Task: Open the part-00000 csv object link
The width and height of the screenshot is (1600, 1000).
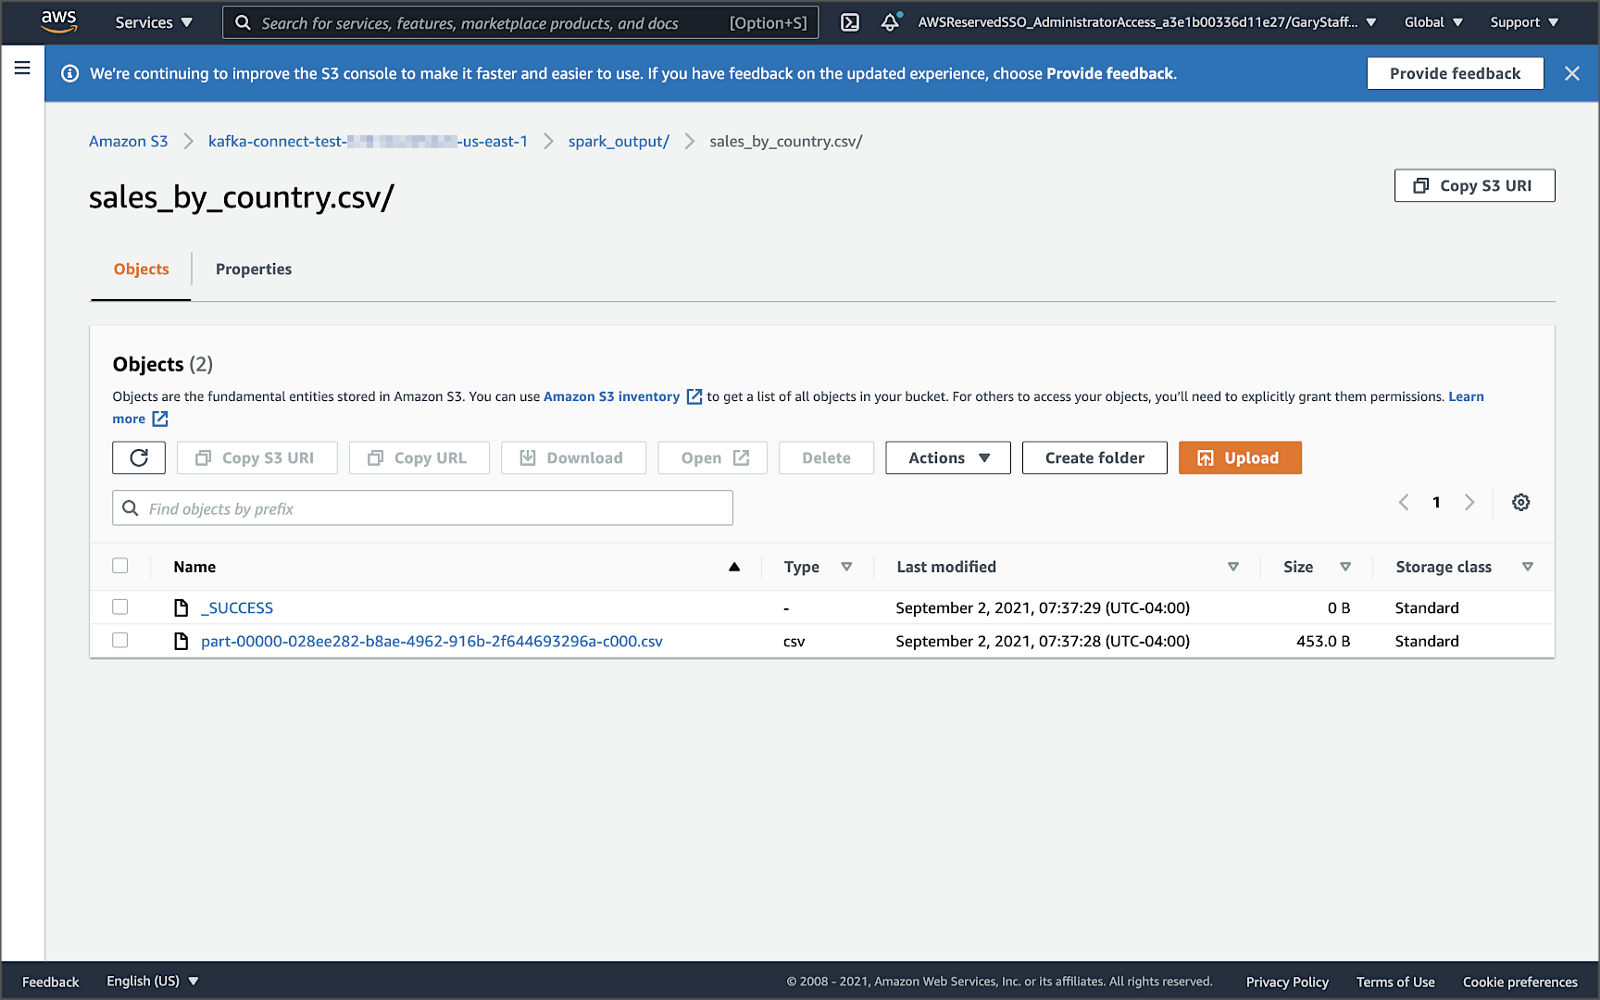Action: [x=432, y=641]
